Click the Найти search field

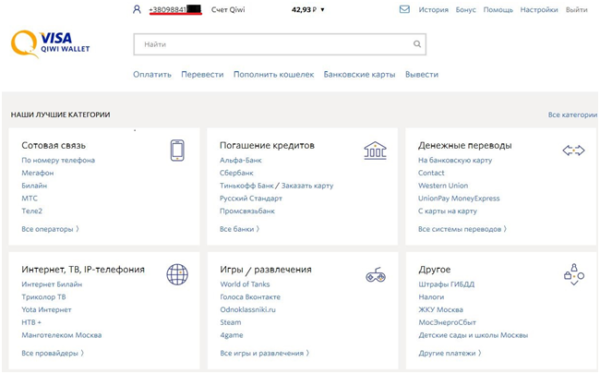tap(280, 44)
